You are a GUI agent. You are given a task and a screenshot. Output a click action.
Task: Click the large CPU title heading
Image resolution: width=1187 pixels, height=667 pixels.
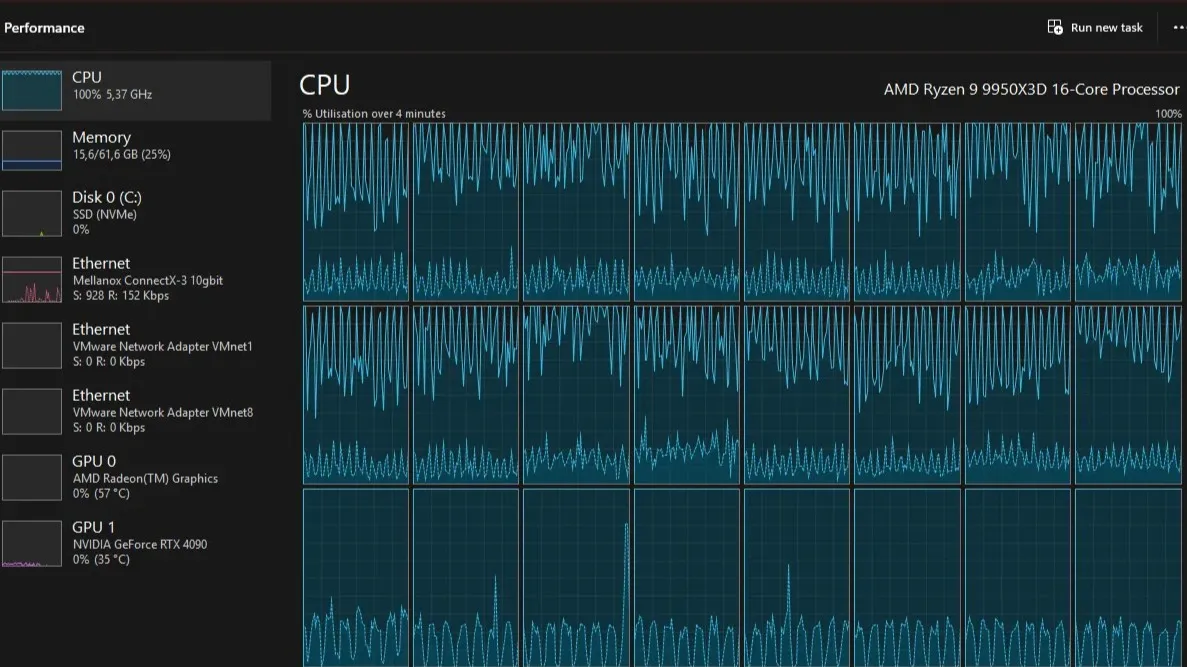(x=325, y=86)
